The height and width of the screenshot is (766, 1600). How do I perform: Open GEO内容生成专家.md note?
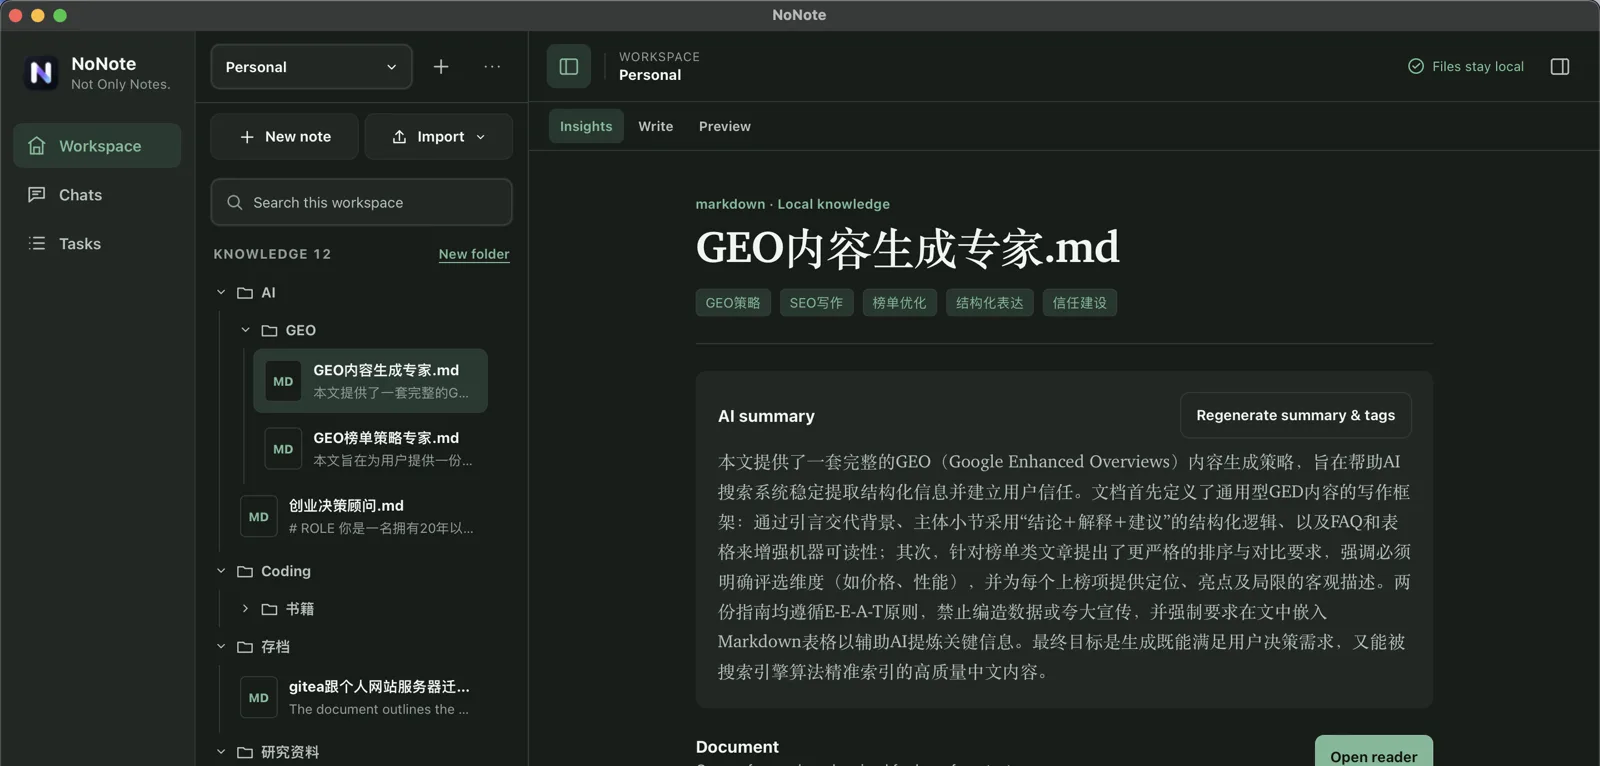click(370, 381)
